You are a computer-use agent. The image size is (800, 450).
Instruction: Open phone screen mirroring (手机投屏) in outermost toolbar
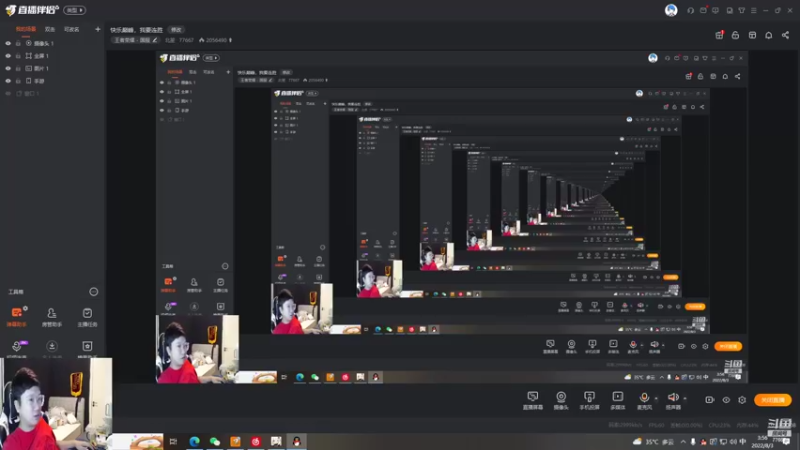[589, 400]
